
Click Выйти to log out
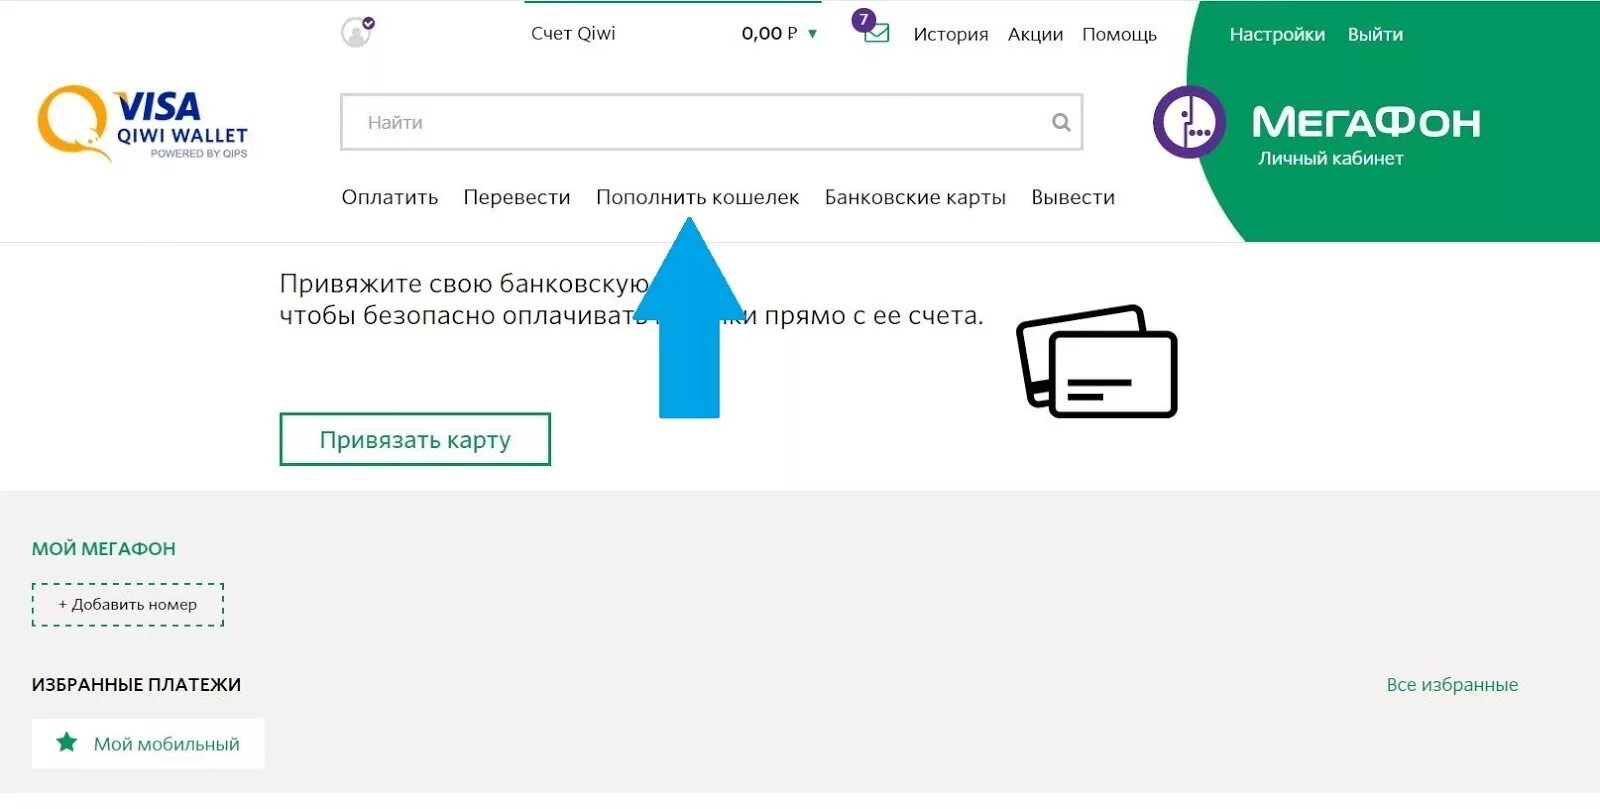[x=1375, y=34]
